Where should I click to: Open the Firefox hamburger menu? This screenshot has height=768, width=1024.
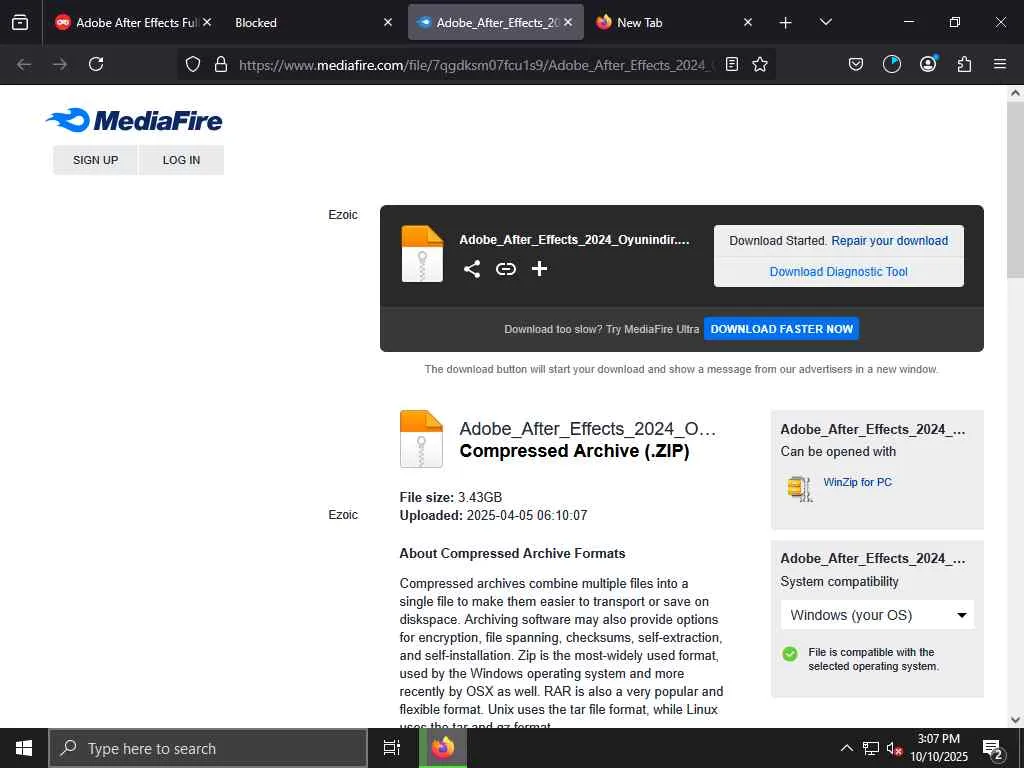(x=1000, y=64)
